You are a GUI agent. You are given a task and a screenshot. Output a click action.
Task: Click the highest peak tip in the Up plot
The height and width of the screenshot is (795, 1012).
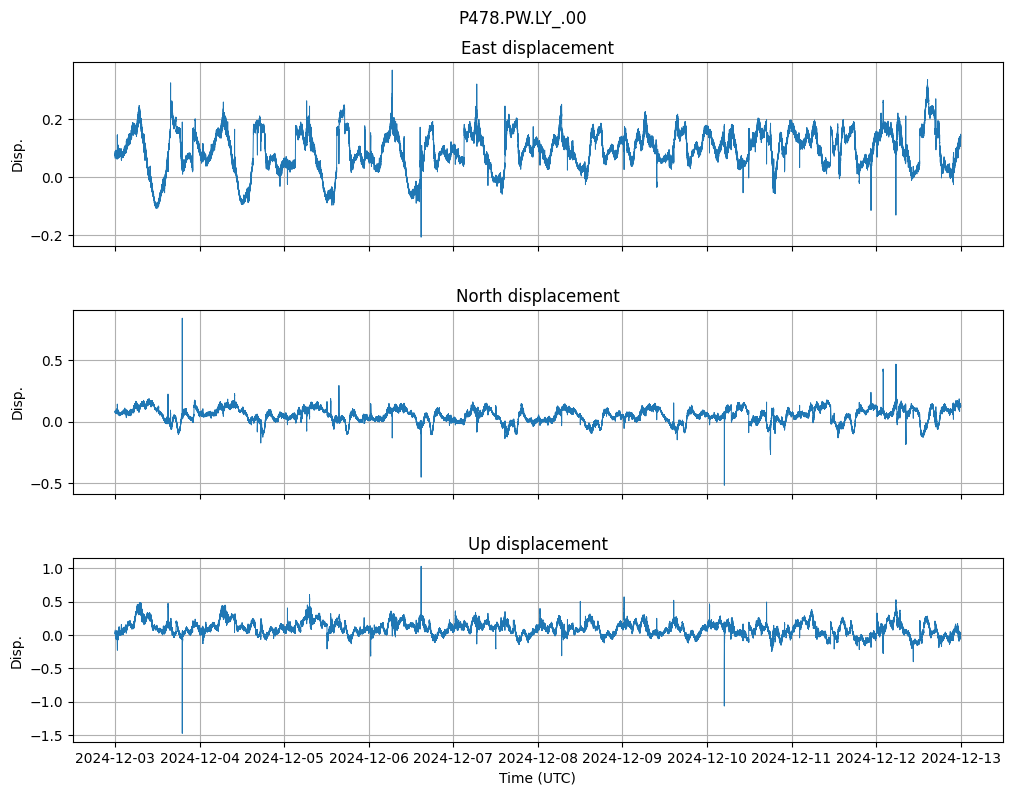click(x=421, y=567)
